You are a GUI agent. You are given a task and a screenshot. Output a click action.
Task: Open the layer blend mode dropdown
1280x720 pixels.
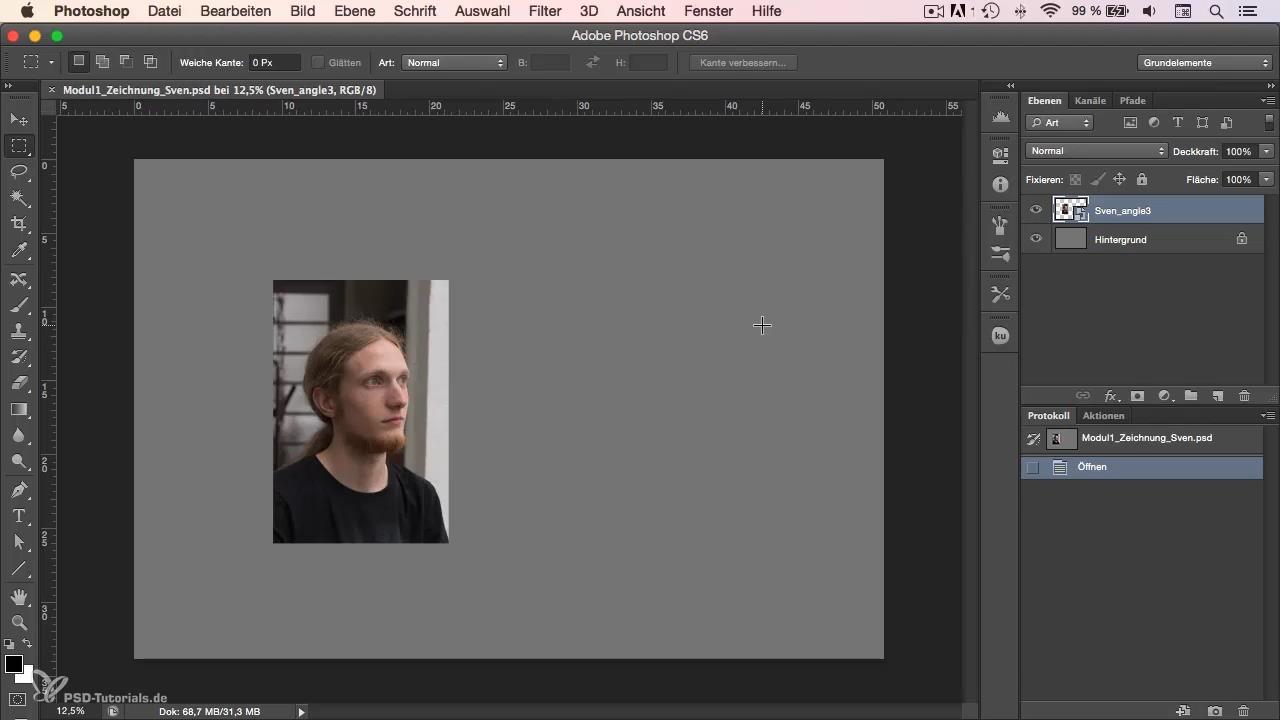(1096, 151)
